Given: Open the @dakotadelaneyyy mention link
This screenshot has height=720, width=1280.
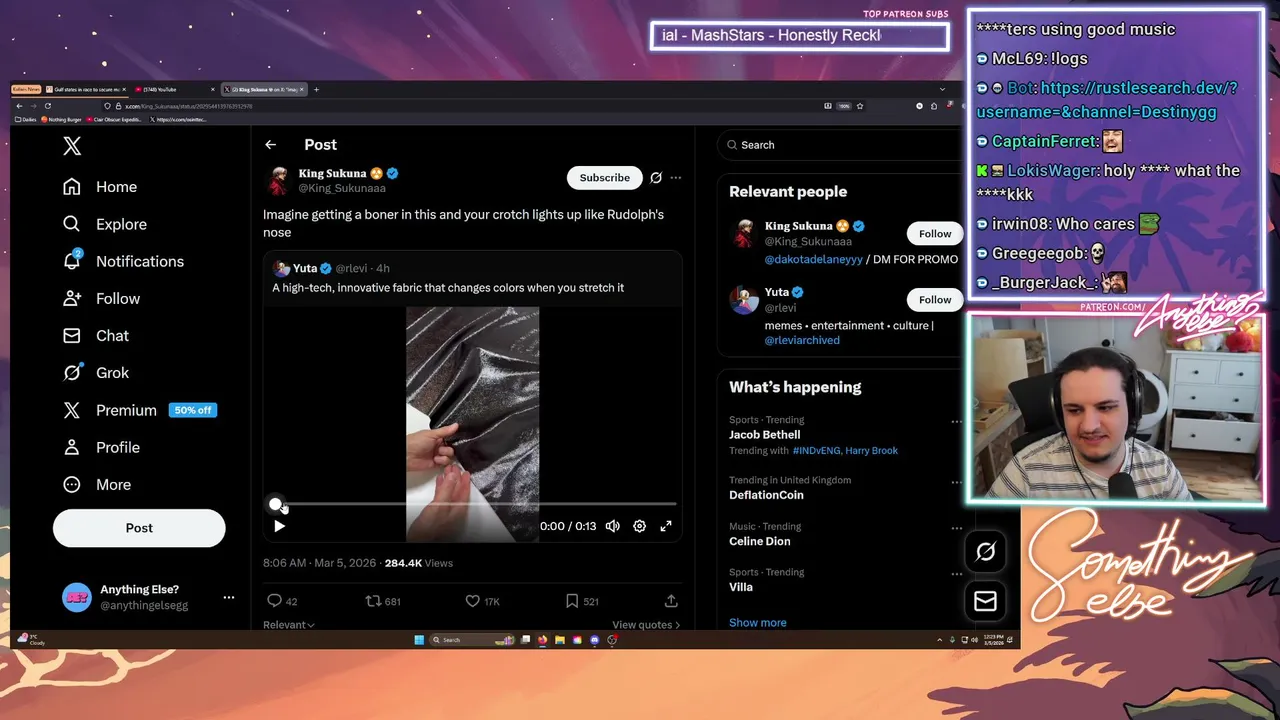Looking at the screenshot, I should pyautogui.click(x=813, y=259).
